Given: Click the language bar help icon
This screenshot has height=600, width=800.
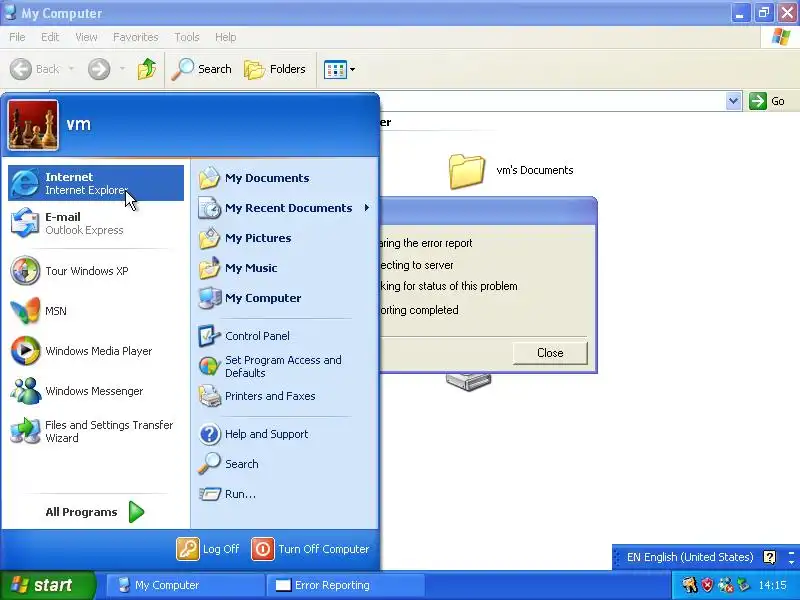Looking at the screenshot, I should (769, 557).
